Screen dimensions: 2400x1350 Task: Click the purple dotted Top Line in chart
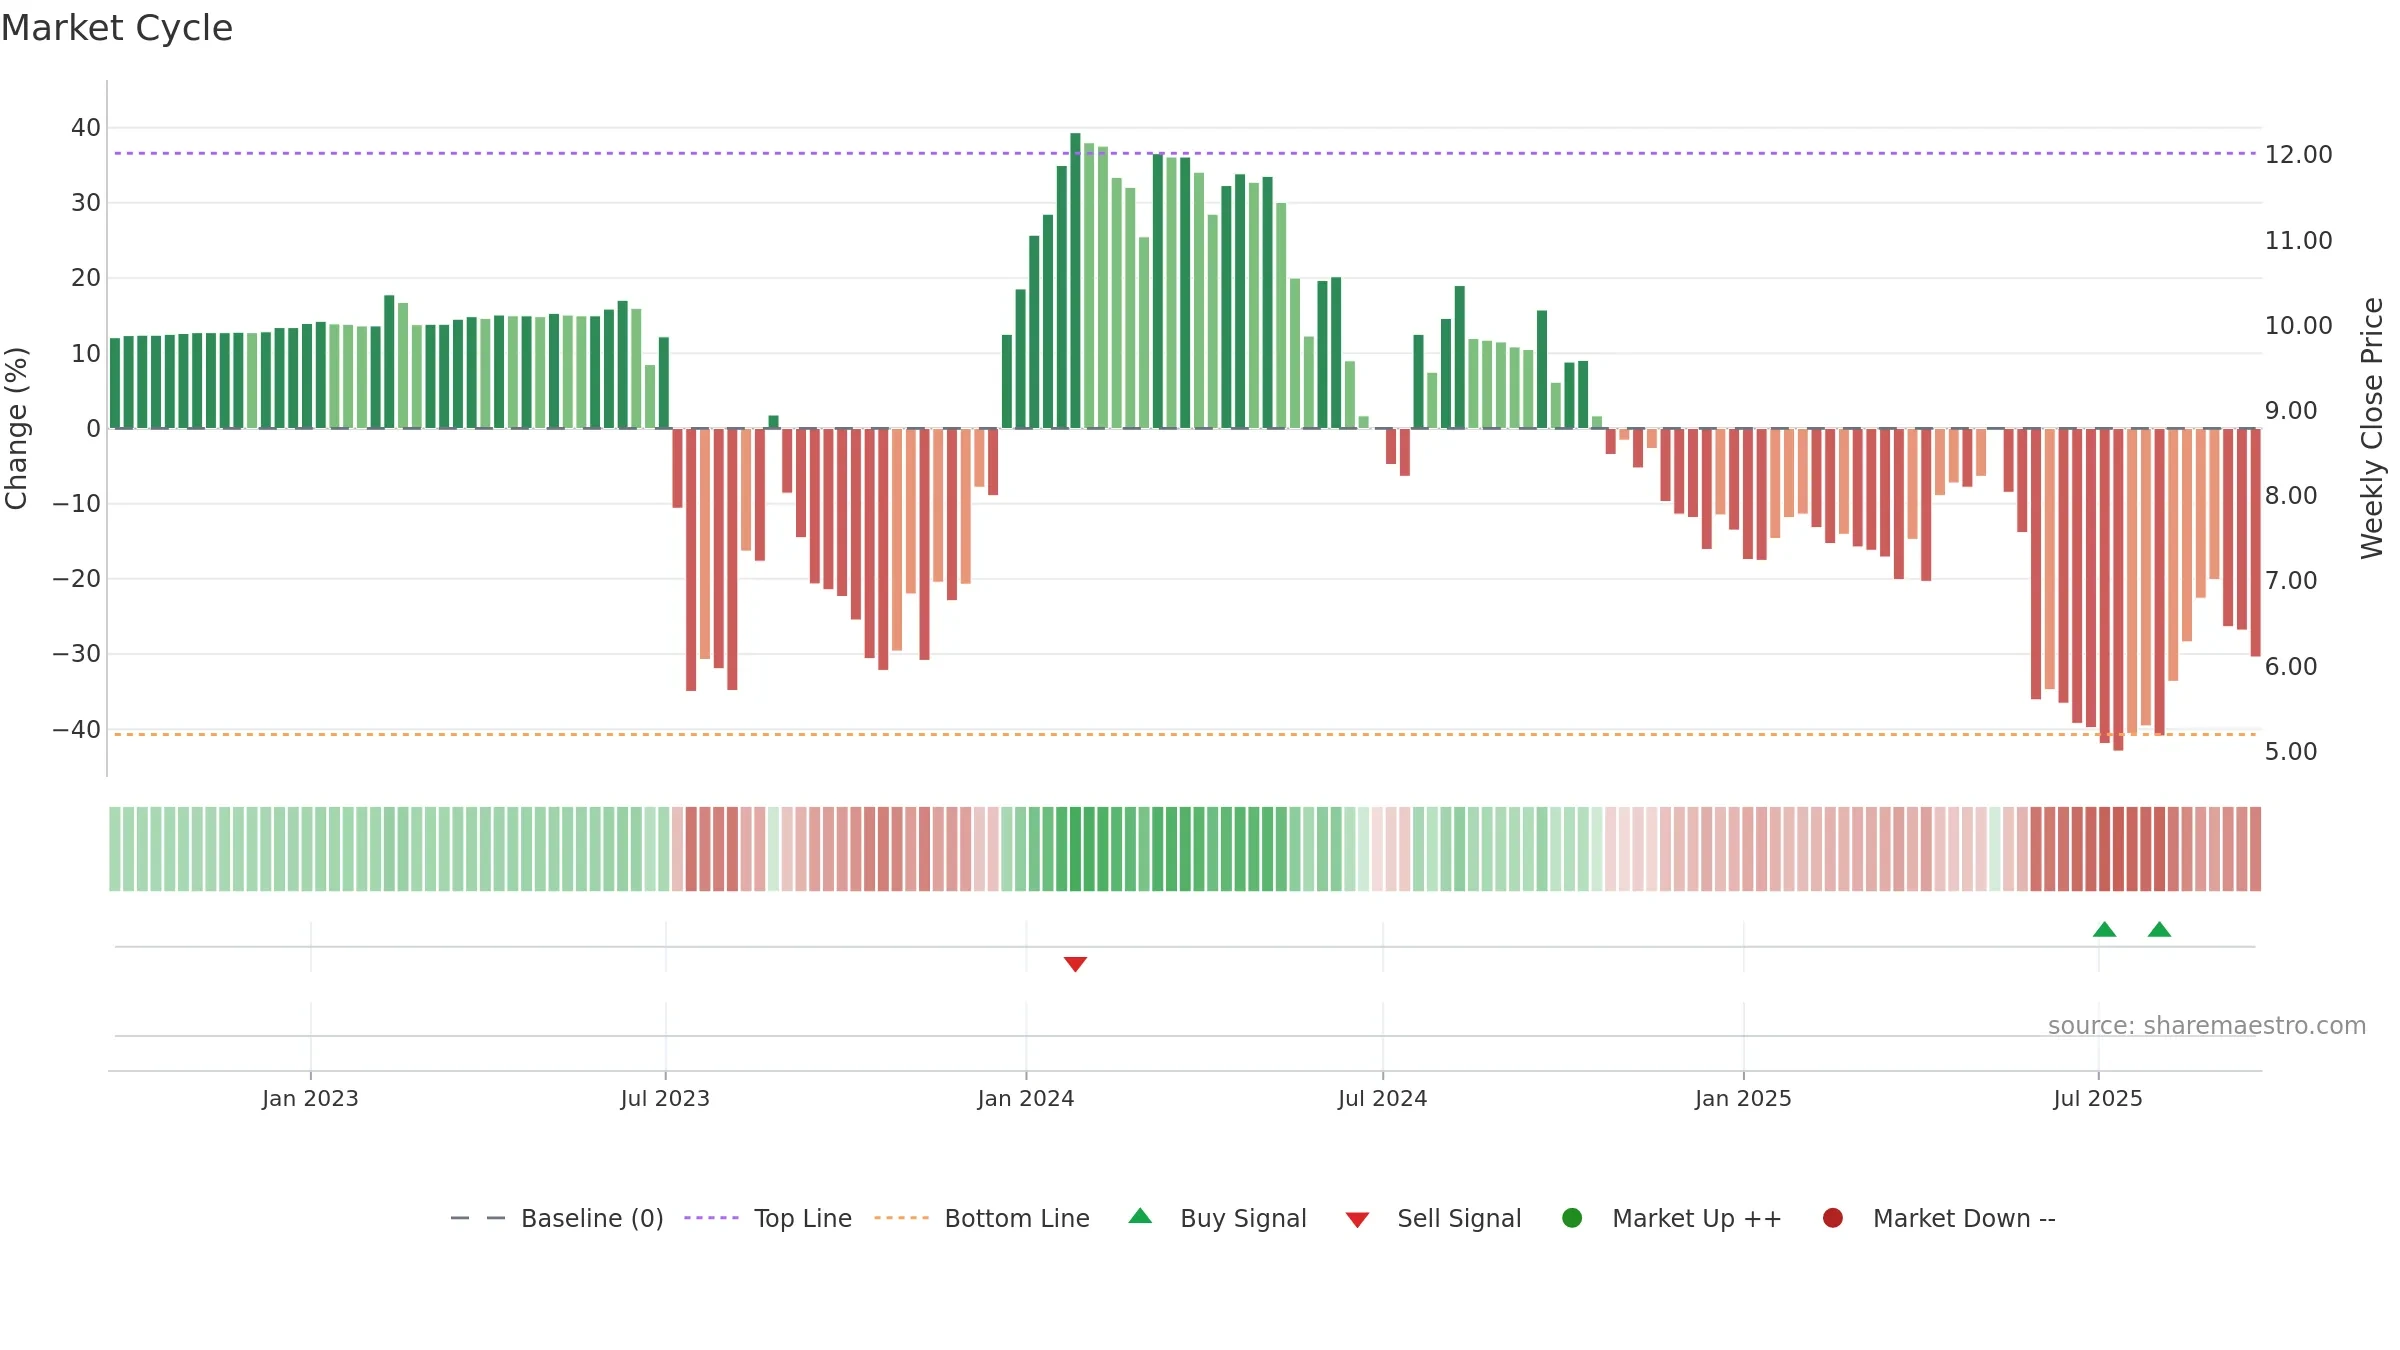click(x=1185, y=153)
